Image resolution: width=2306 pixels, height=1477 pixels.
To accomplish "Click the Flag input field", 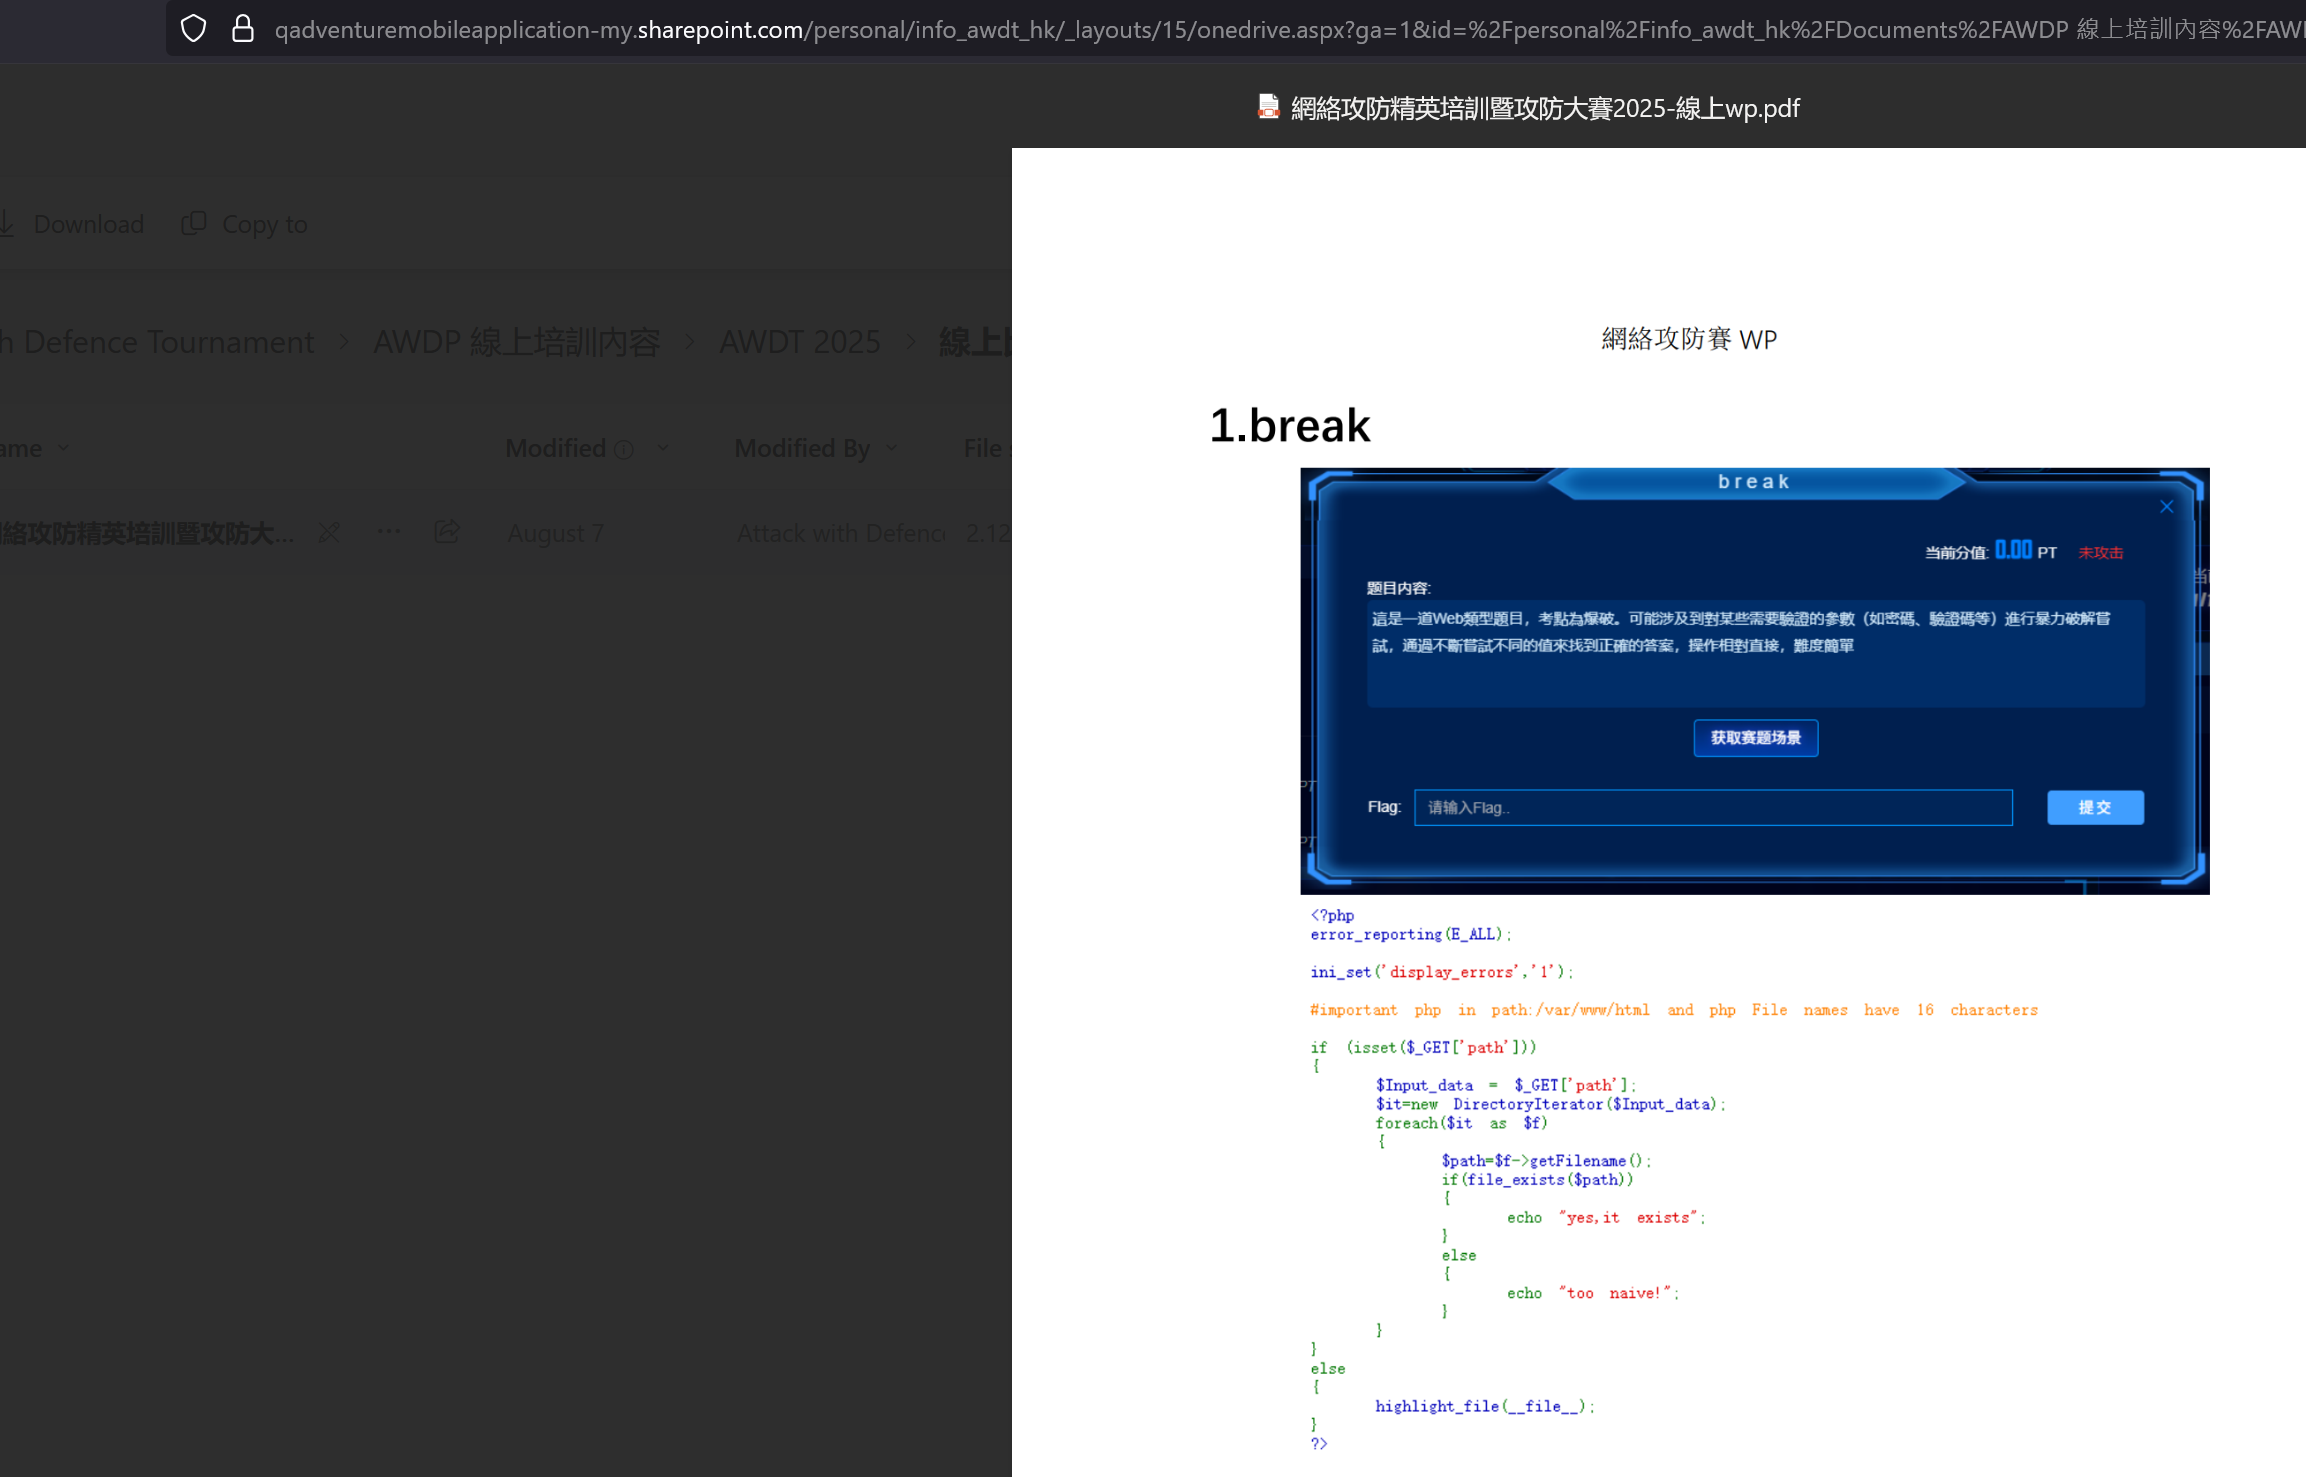I will [x=1712, y=808].
